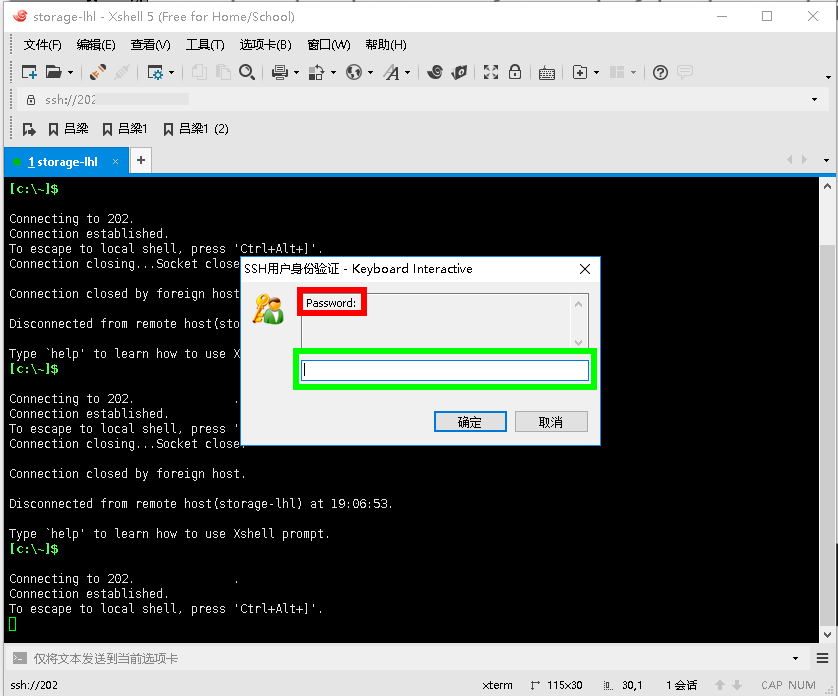Click the Paste icon in toolbar
Viewport: 838px width, 696px height.
pos(223,72)
